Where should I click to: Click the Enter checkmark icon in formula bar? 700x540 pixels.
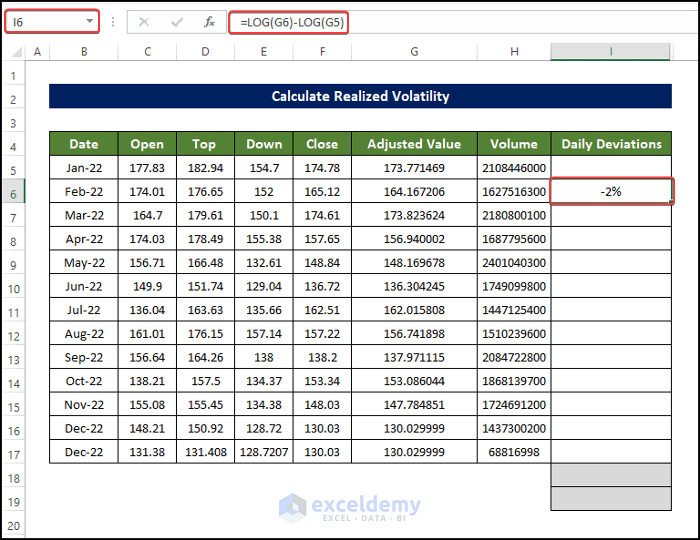point(177,22)
